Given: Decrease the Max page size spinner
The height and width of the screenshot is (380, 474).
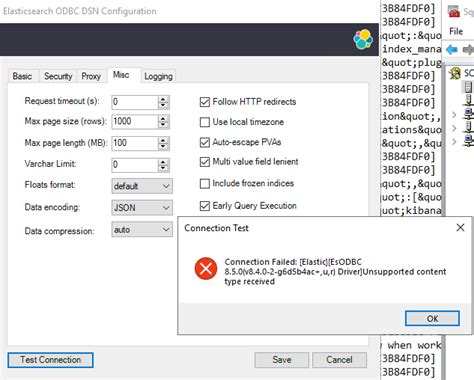Looking at the screenshot, I should 163,125.
